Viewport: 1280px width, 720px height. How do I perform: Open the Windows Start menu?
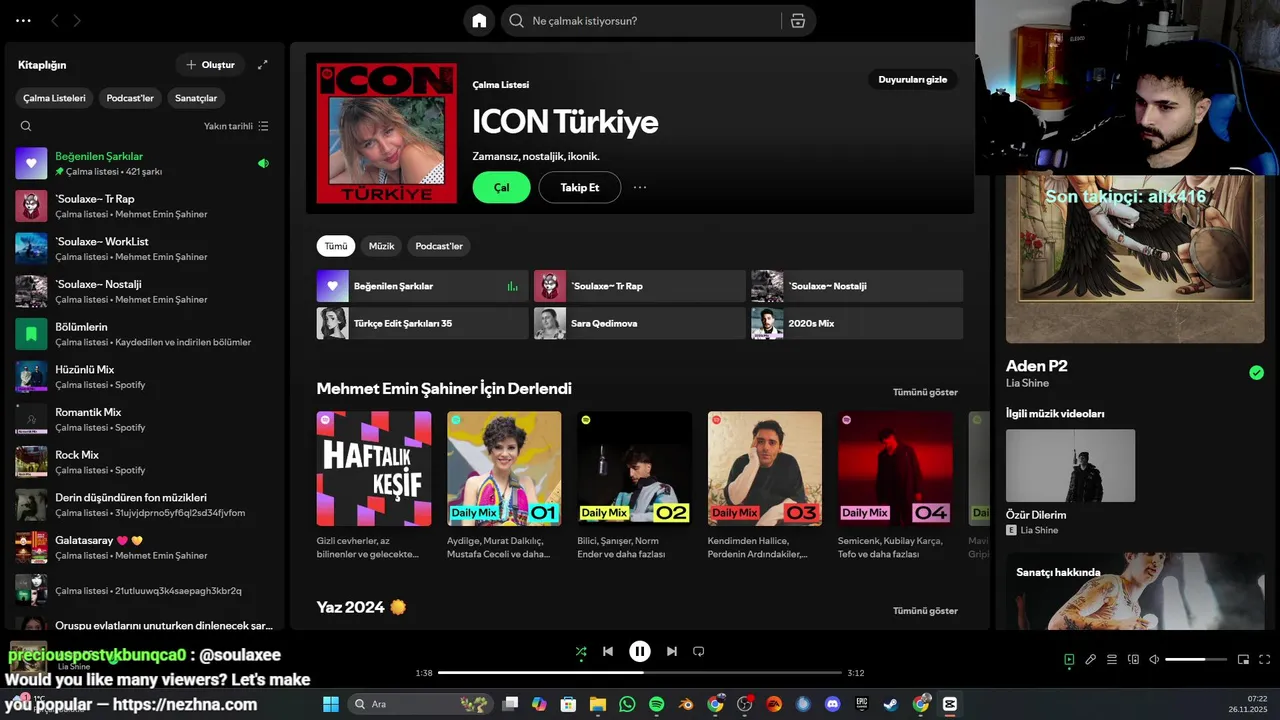click(x=331, y=704)
